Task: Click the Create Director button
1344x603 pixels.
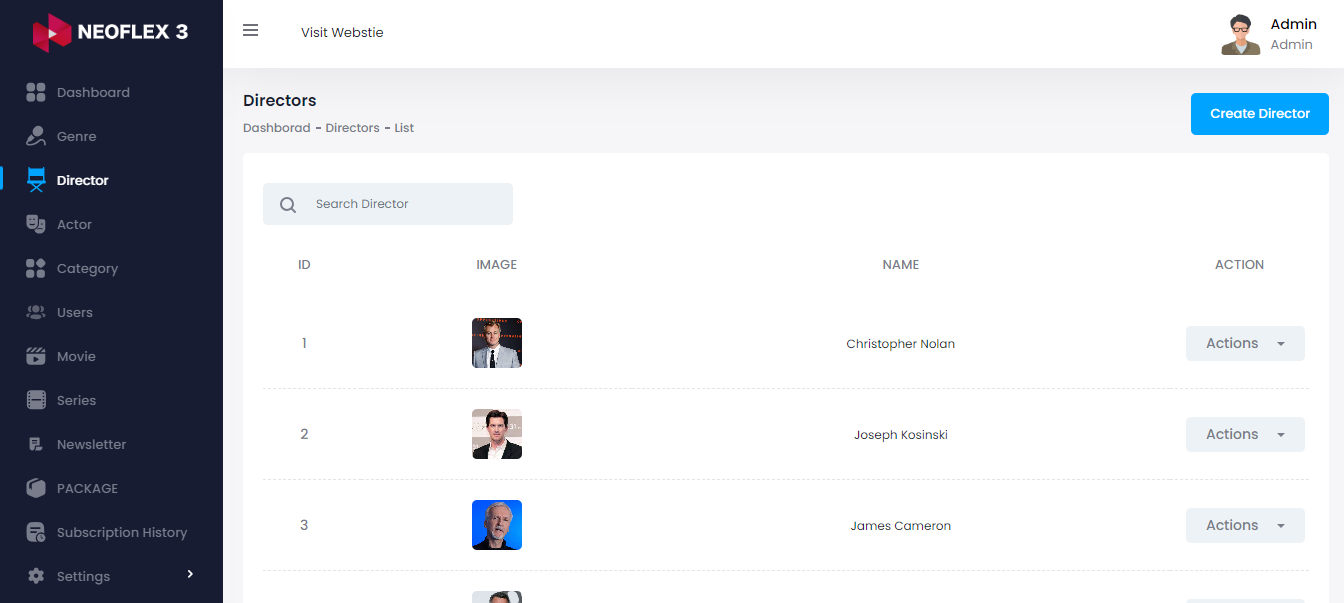Action: point(1259,114)
